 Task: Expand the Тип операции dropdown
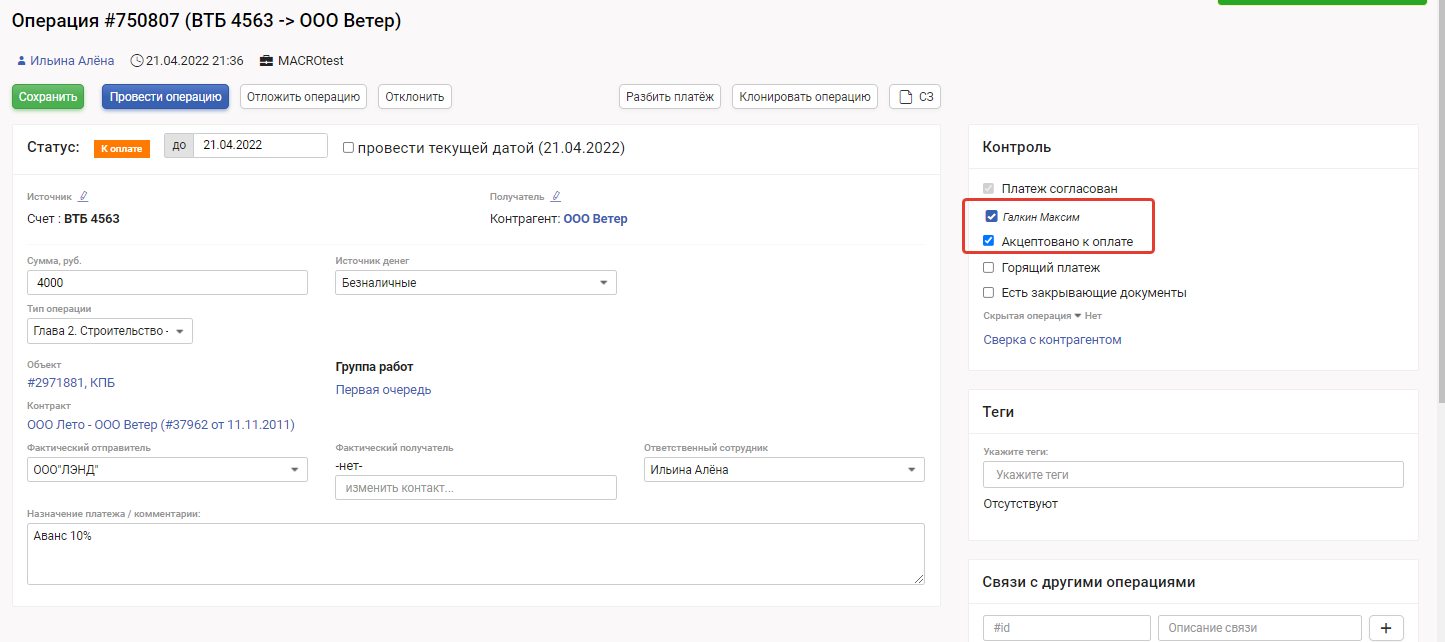110,331
